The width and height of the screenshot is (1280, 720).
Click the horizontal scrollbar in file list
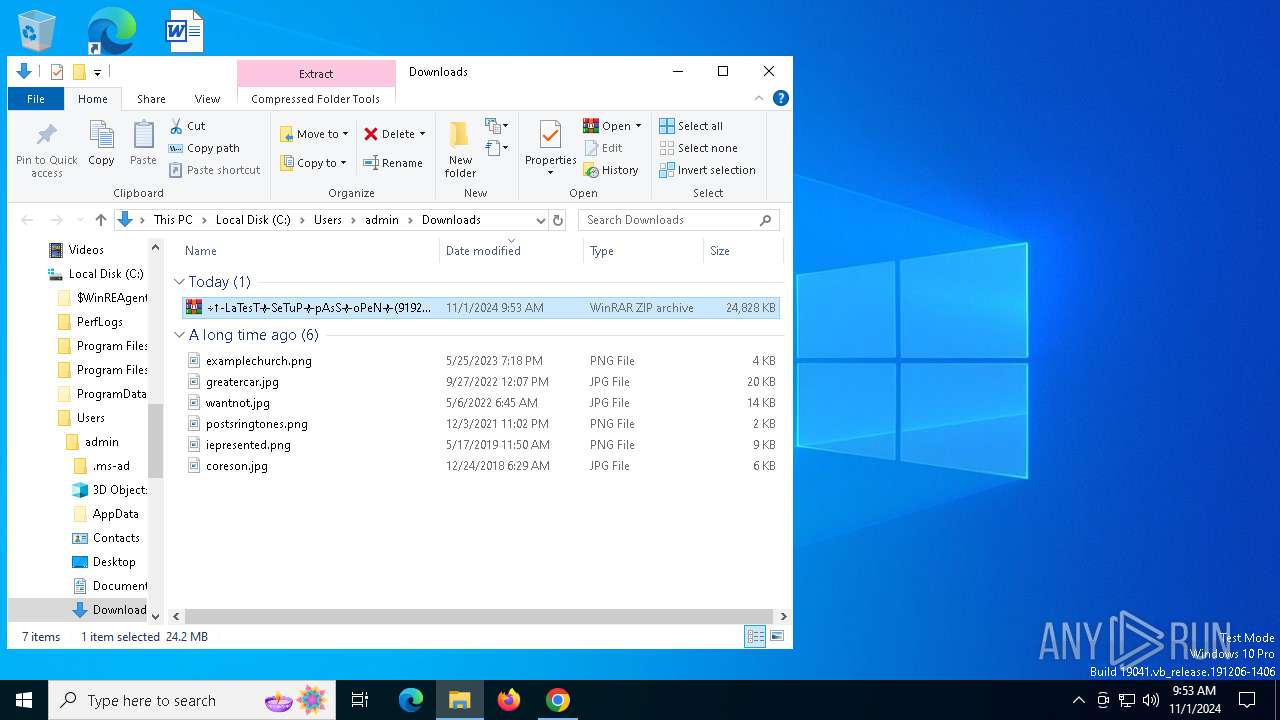pyautogui.click(x=478, y=617)
